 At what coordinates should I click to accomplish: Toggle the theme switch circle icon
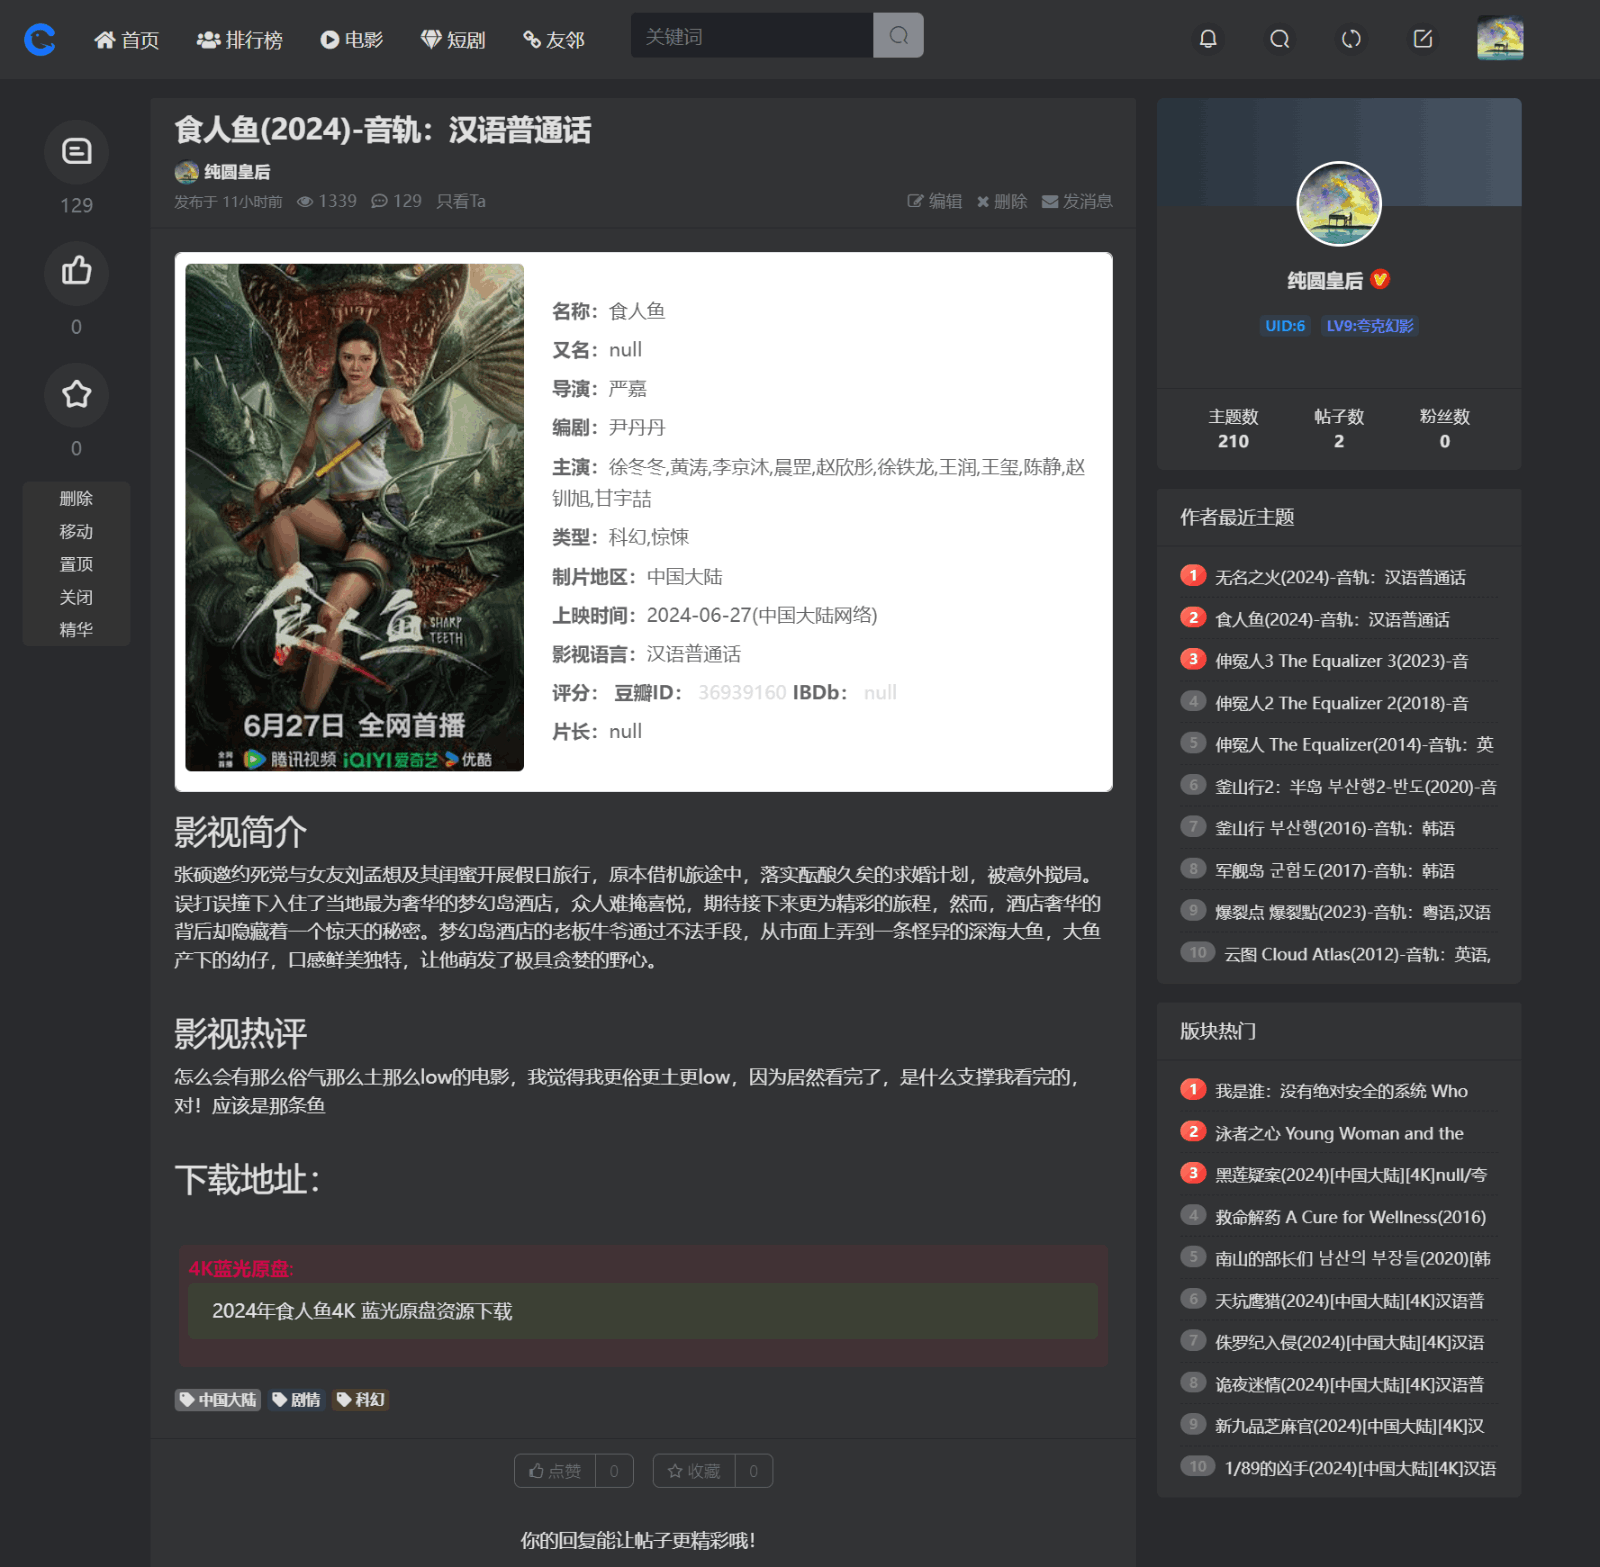coord(1351,39)
